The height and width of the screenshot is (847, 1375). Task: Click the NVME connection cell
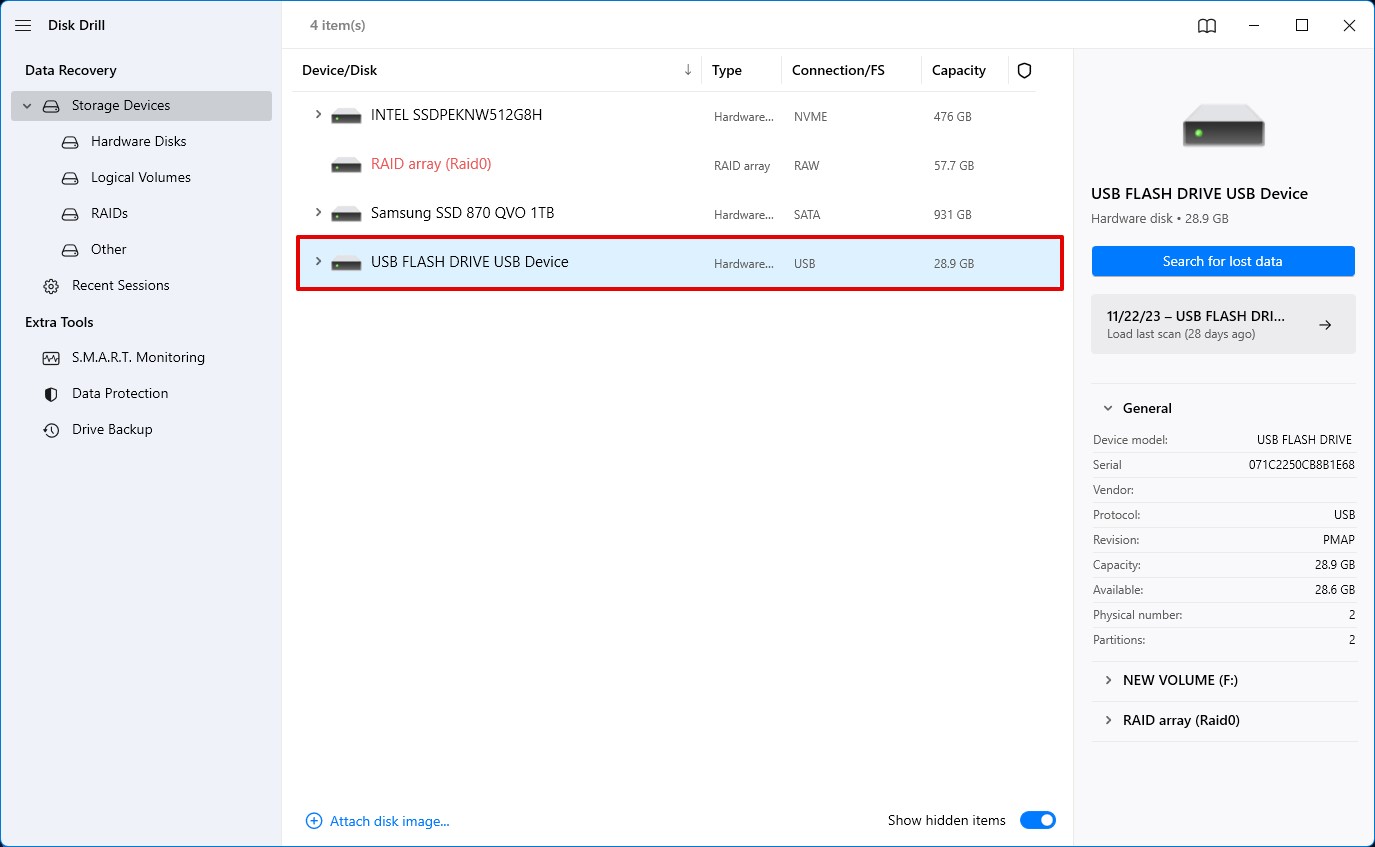pos(810,117)
